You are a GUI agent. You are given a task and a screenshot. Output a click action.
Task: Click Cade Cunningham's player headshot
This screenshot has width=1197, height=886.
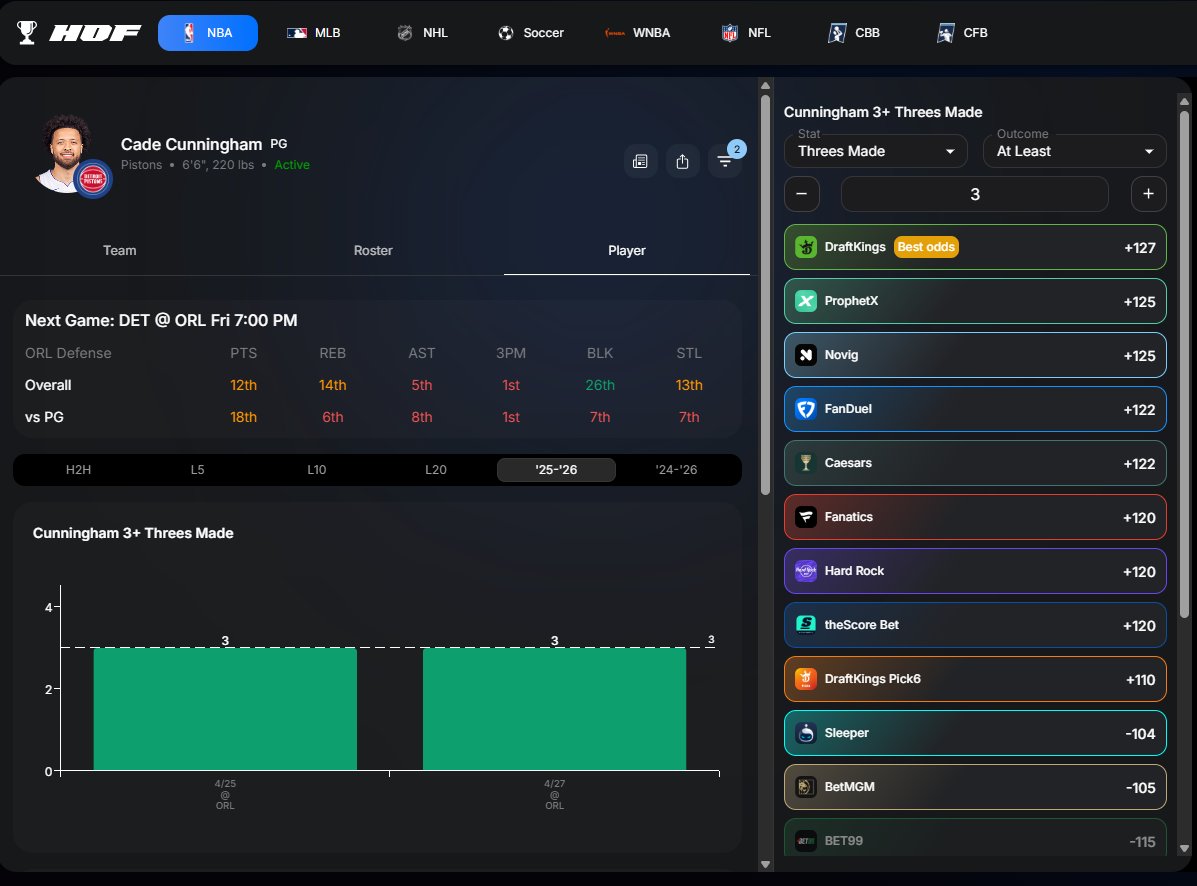(x=65, y=153)
